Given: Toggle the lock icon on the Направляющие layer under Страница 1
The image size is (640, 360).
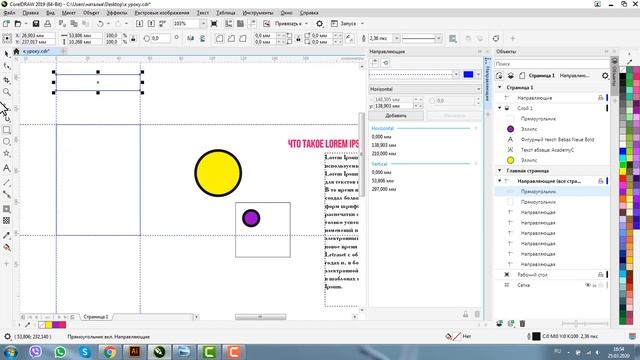Looking at the screenshot, I should pos(600,98).
